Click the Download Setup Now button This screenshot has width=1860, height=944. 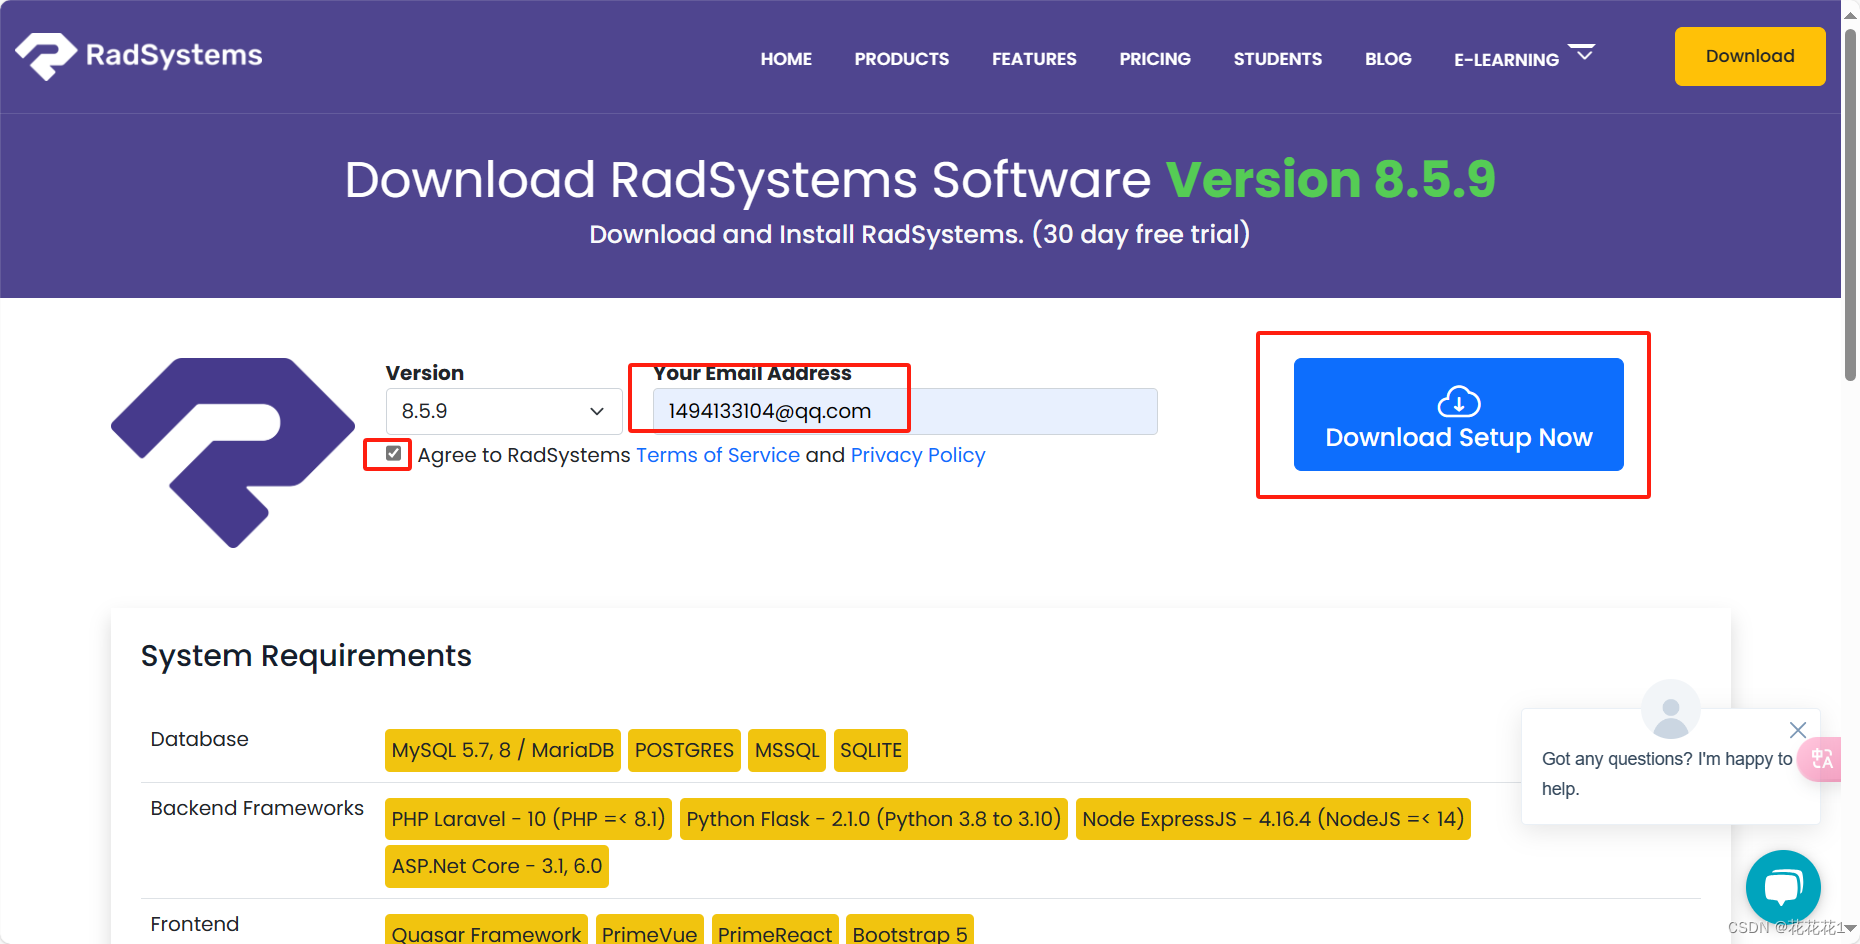1459,414
